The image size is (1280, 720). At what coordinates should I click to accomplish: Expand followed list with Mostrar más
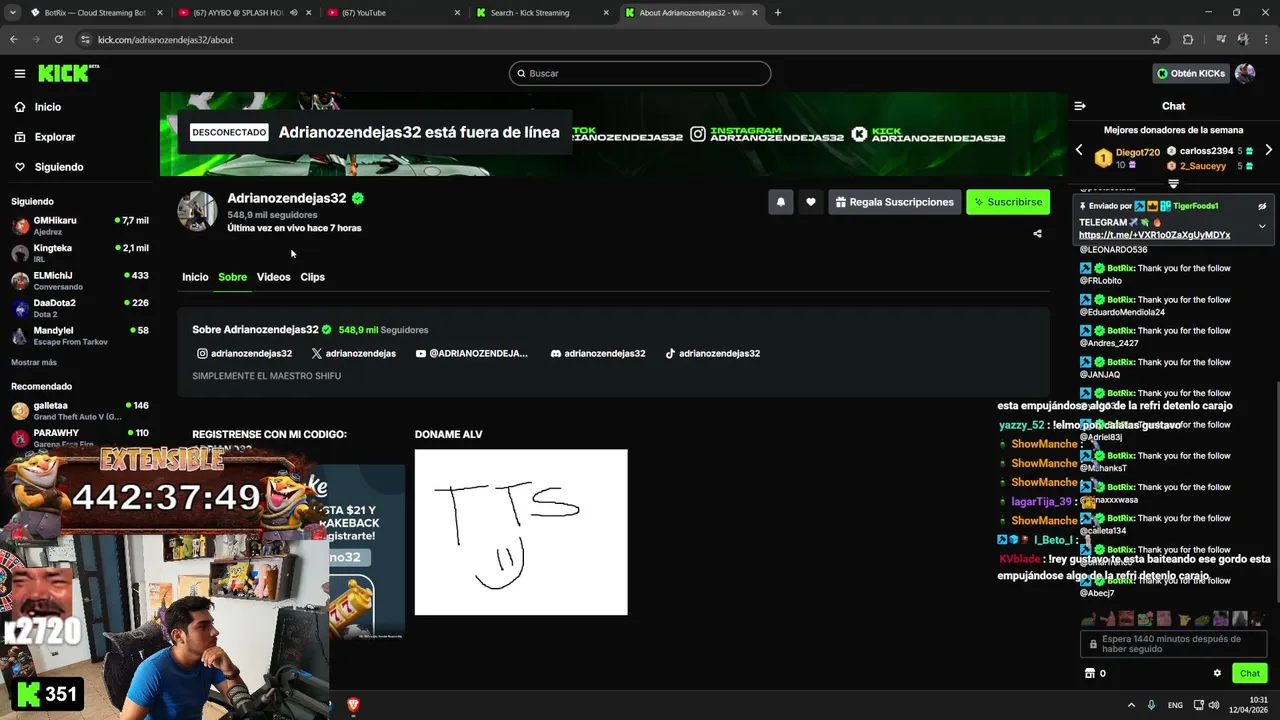coord(34,362)
